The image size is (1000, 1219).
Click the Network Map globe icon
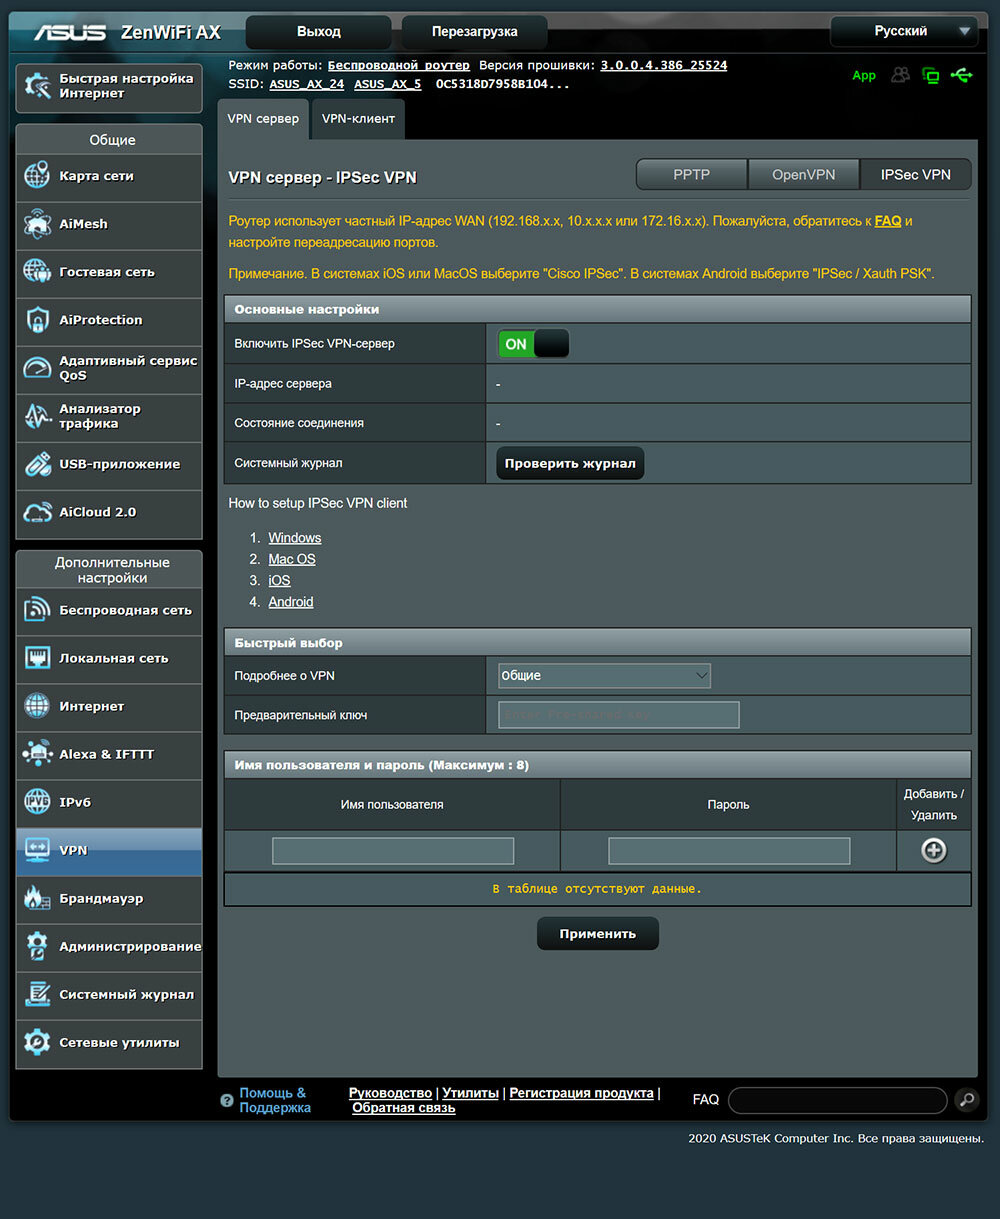click(37, 176)
